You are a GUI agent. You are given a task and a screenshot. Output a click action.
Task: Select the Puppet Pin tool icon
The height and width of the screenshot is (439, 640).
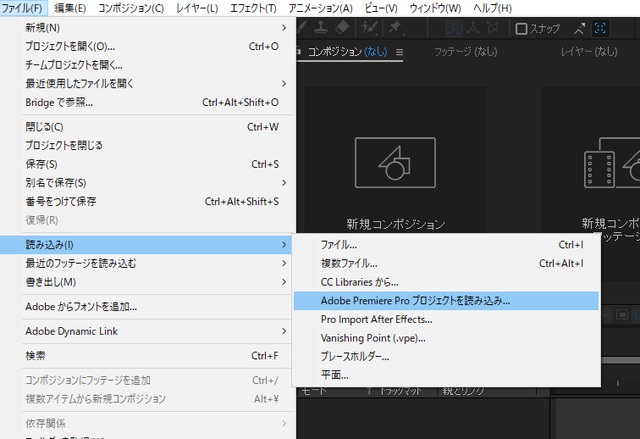tap(395, 28)
